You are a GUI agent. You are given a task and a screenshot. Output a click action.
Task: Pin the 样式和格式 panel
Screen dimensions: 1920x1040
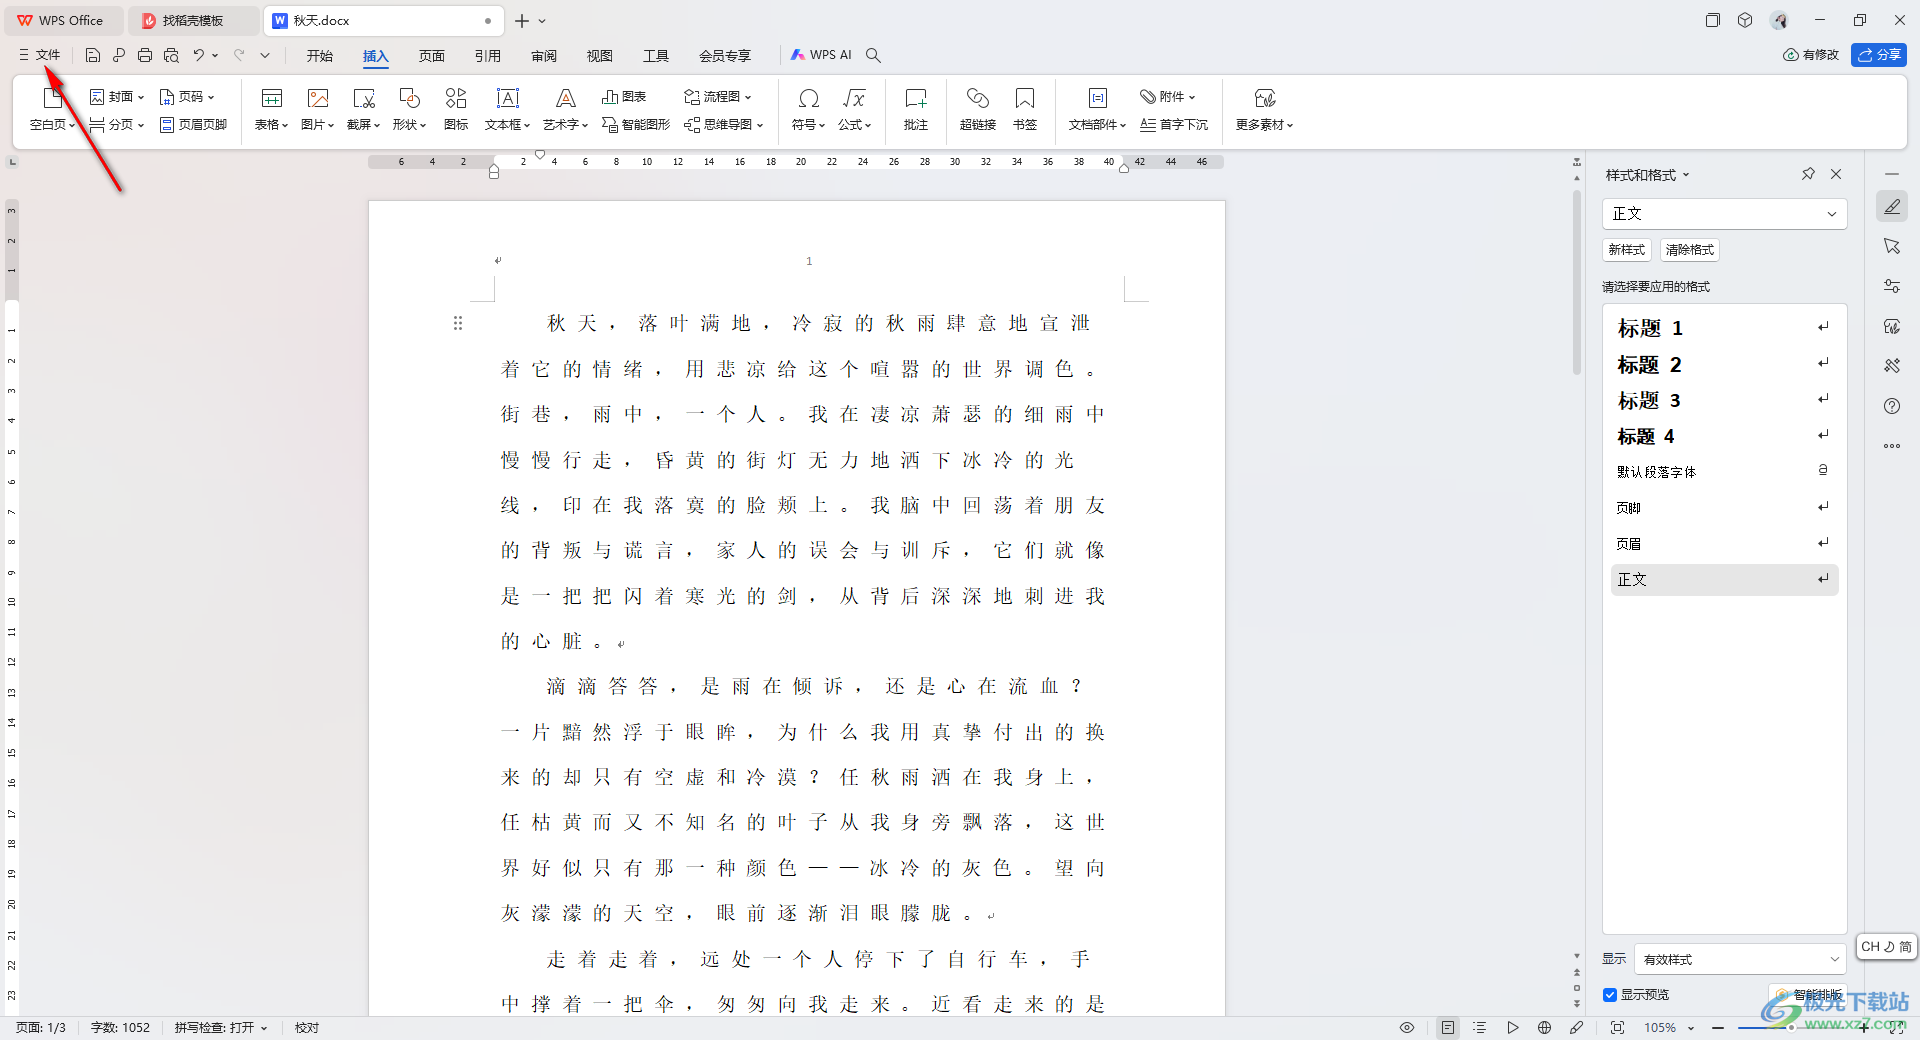coord(1808,174)
